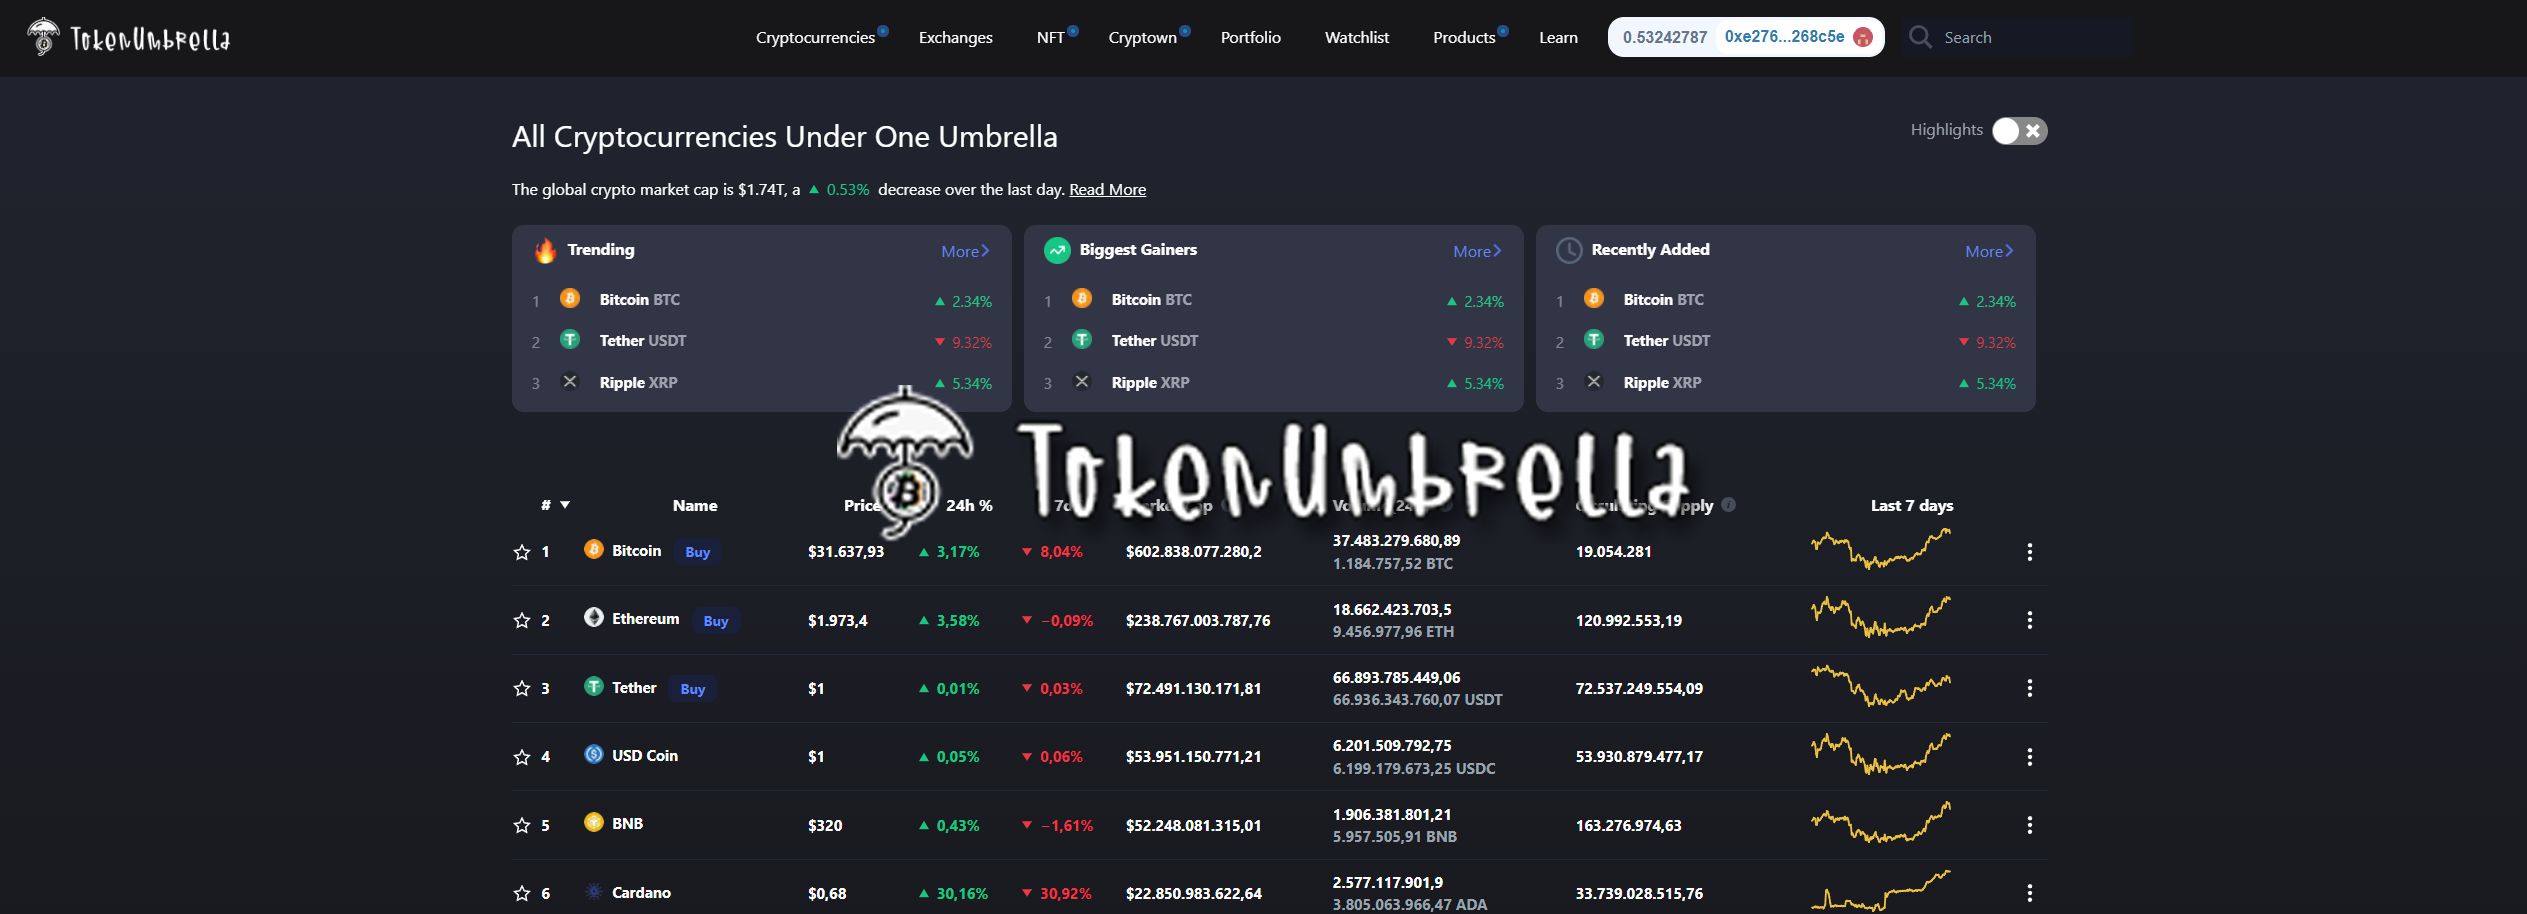Click the Read More link
Screen dimensions: 2527x914
(x=1108, y=189)
